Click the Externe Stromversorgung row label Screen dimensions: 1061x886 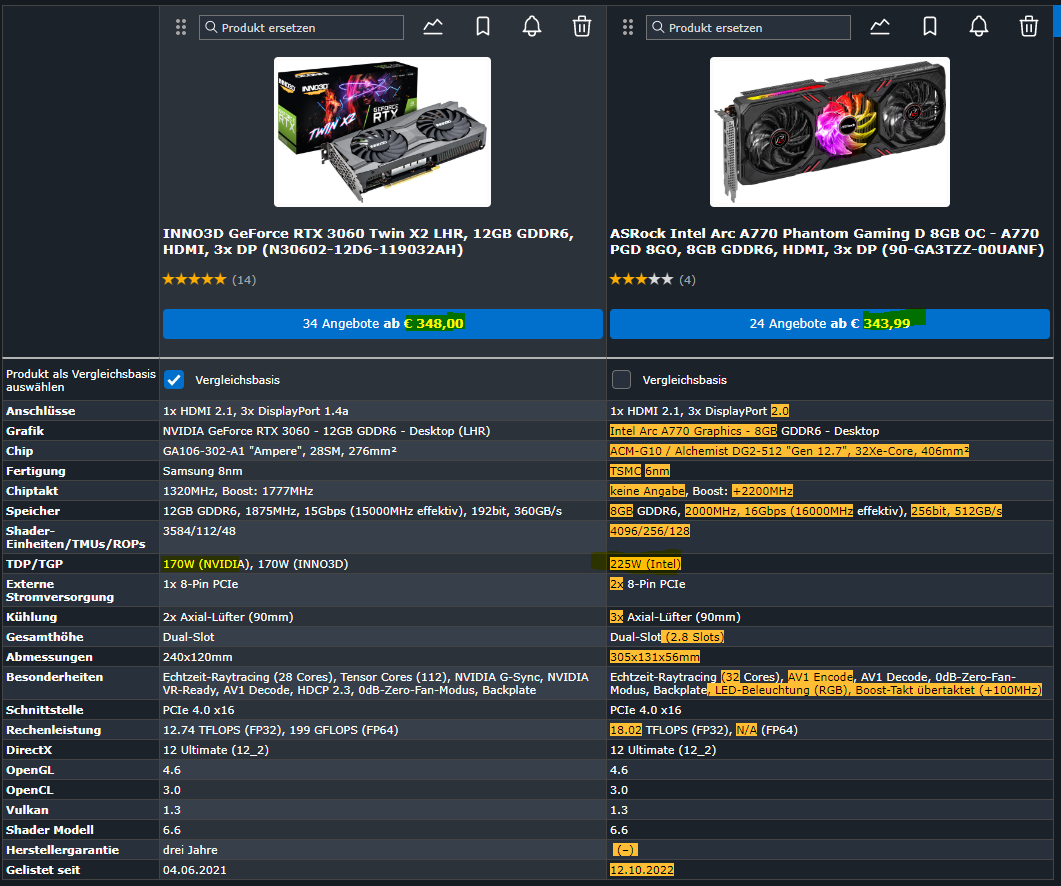tap(60, 590)
